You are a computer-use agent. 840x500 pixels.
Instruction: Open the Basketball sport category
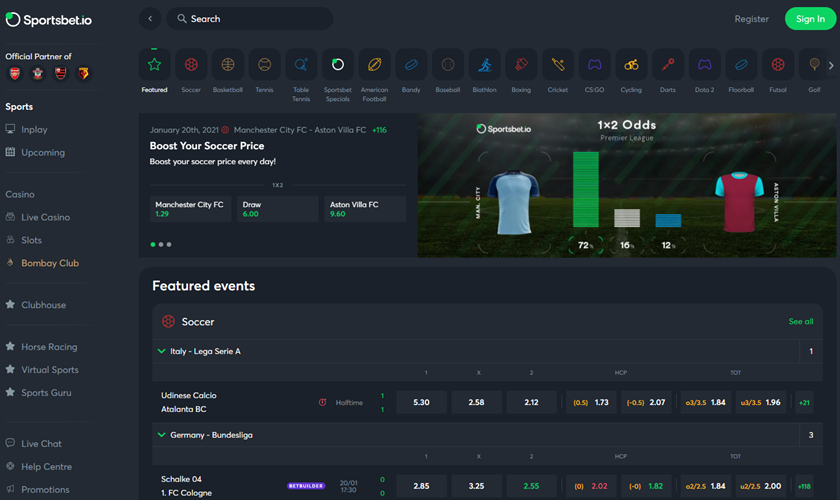[228, 65]
